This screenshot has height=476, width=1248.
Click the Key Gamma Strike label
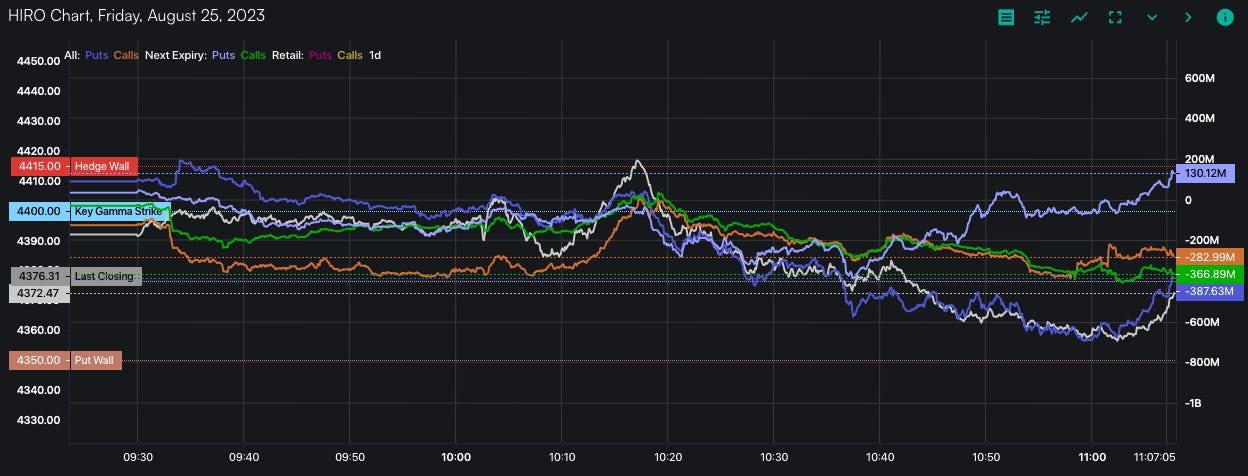[x=89, y=211]
